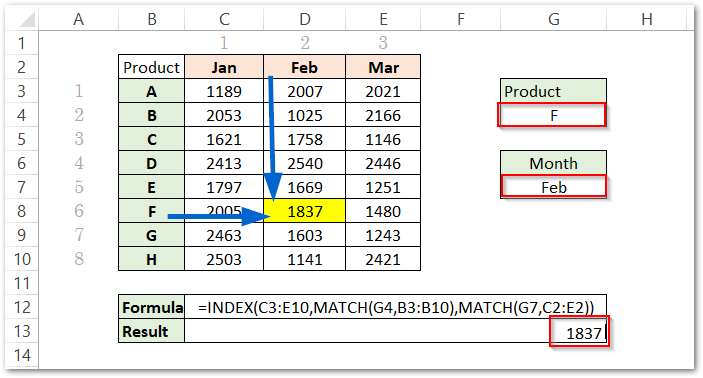Viewport: 703px width, 378px height.
Task: Select column G header
Action: [x=554, y=19]
